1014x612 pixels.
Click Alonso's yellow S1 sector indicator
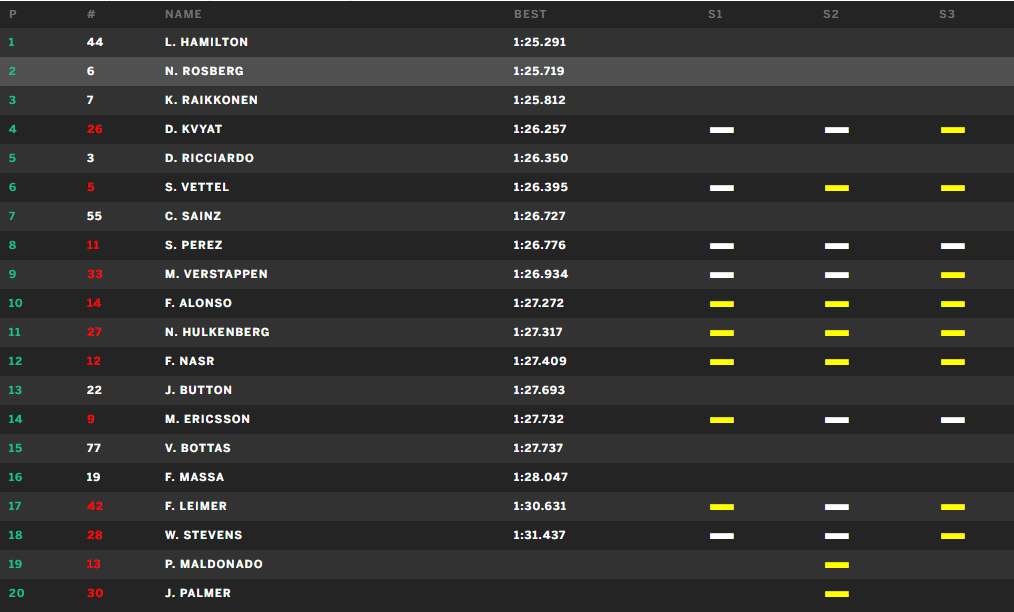(x=722, y=304)
